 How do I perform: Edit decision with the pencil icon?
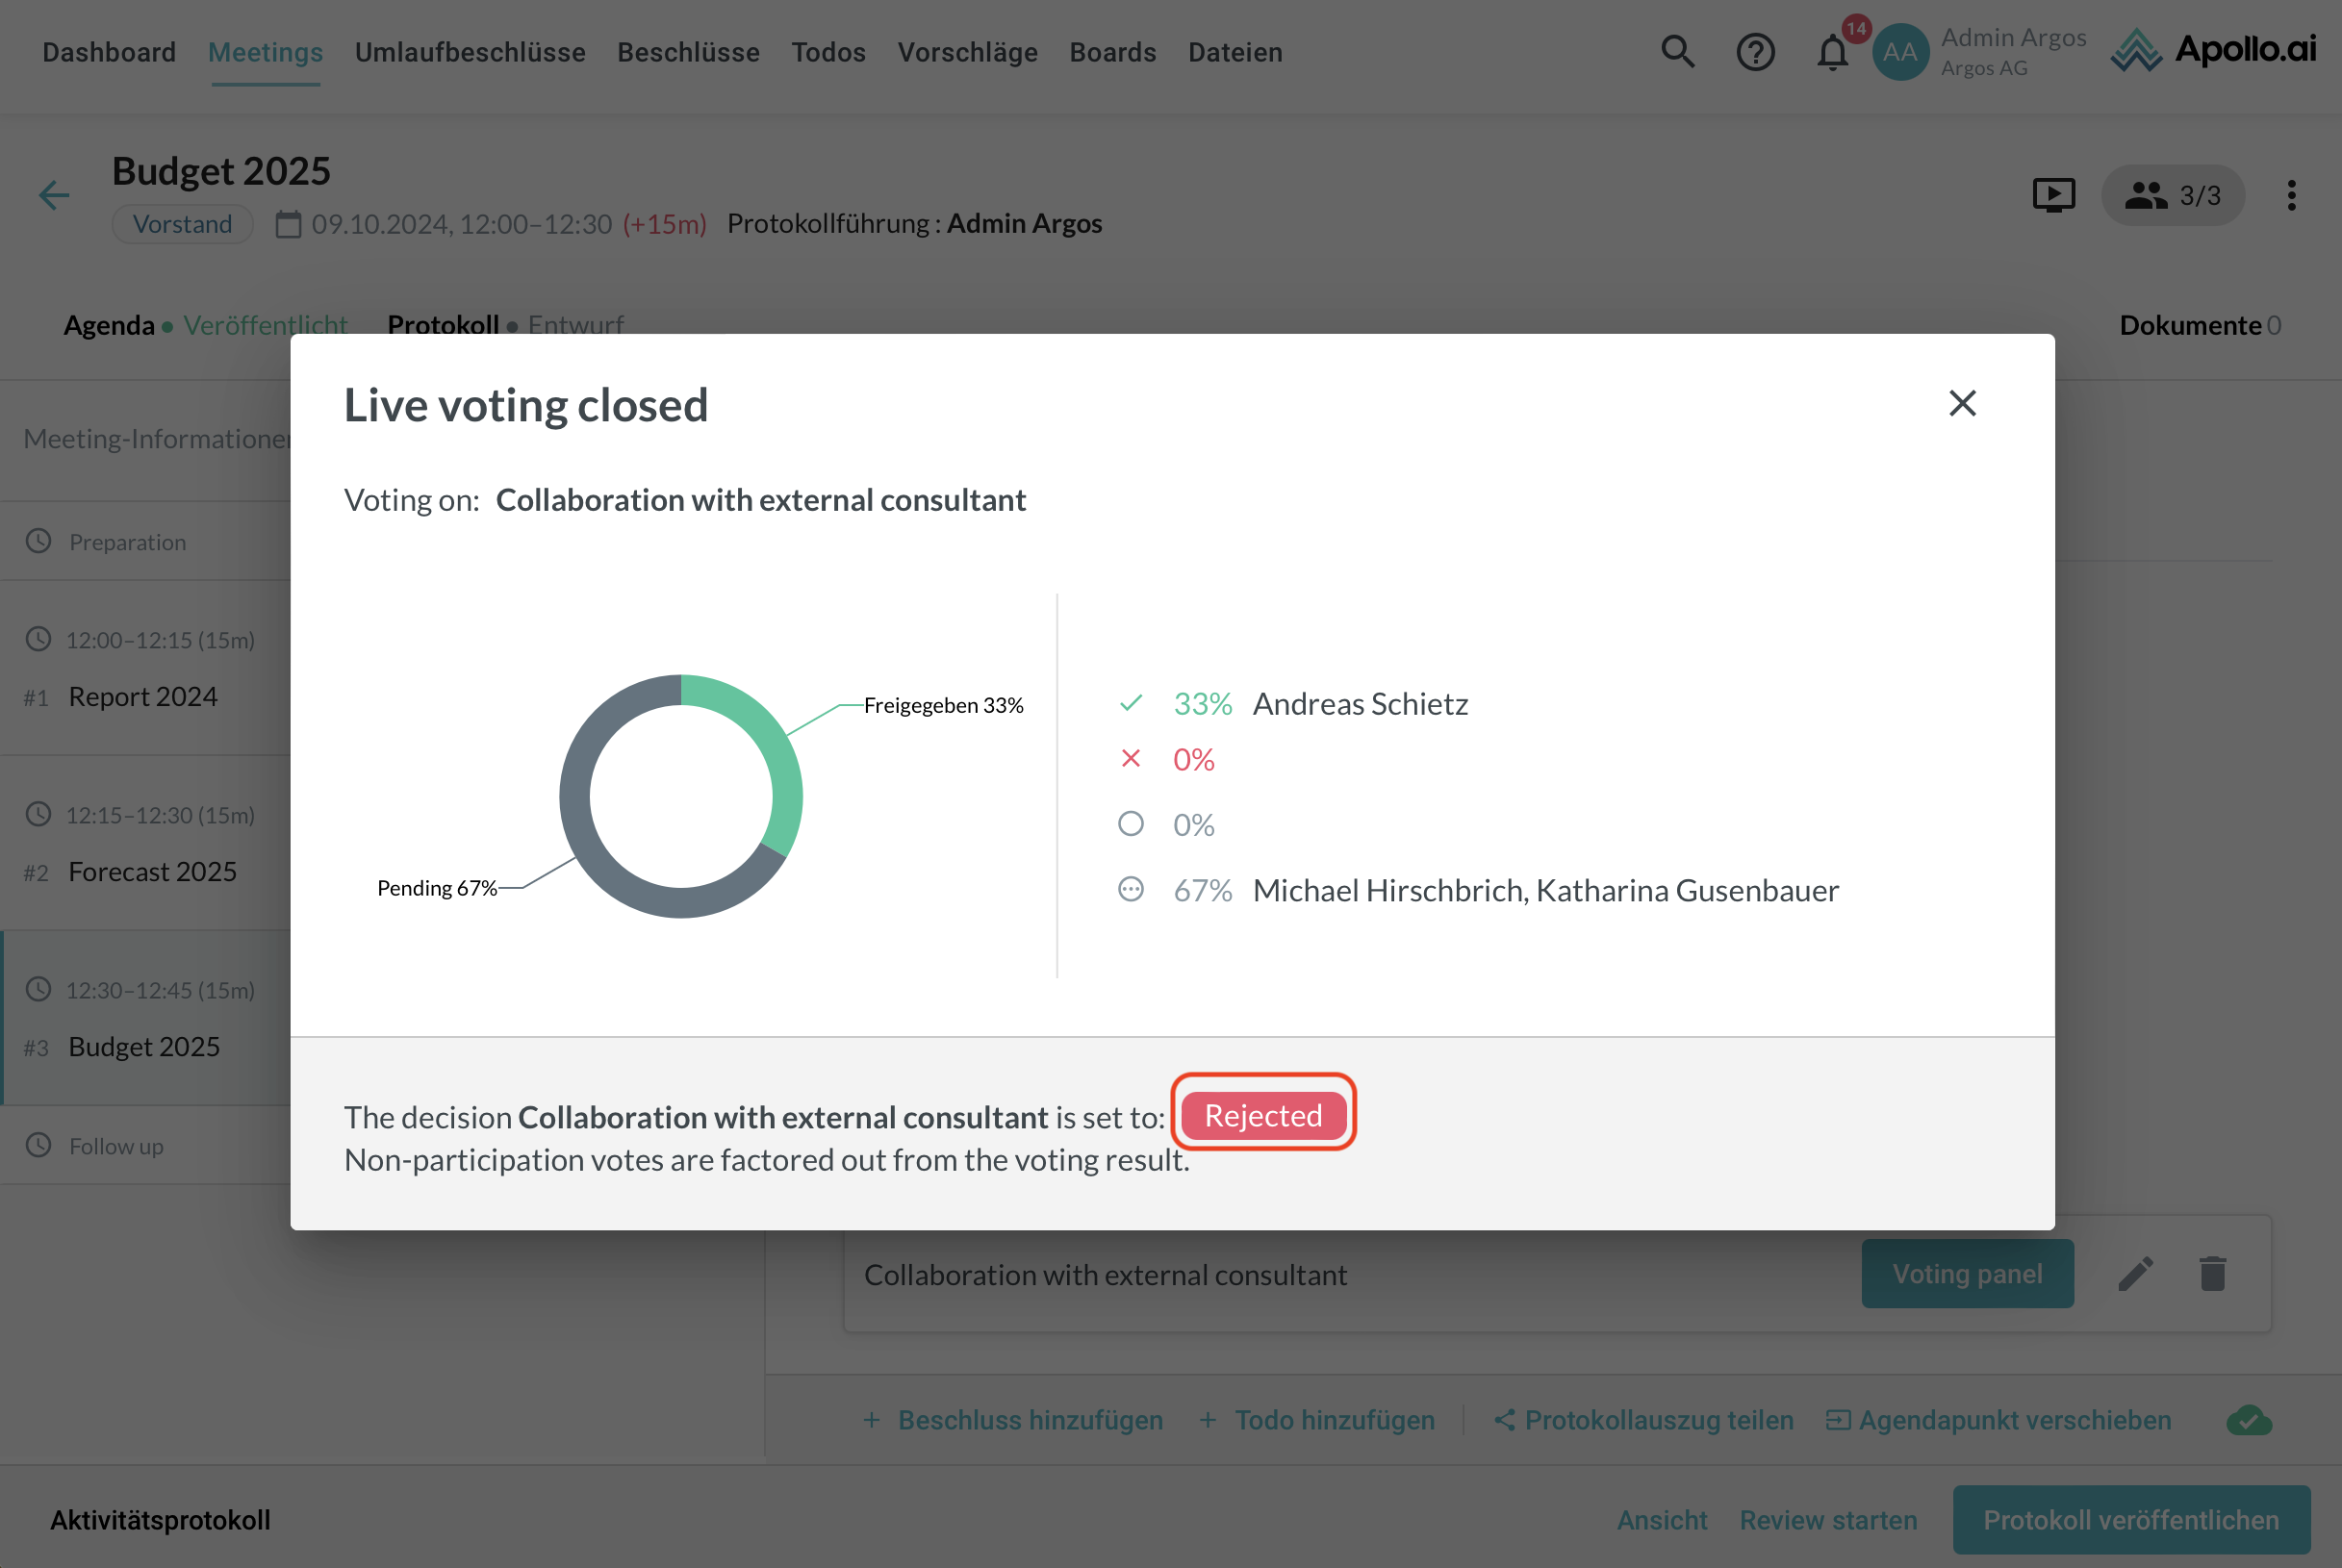[x=2135, y=1274]
